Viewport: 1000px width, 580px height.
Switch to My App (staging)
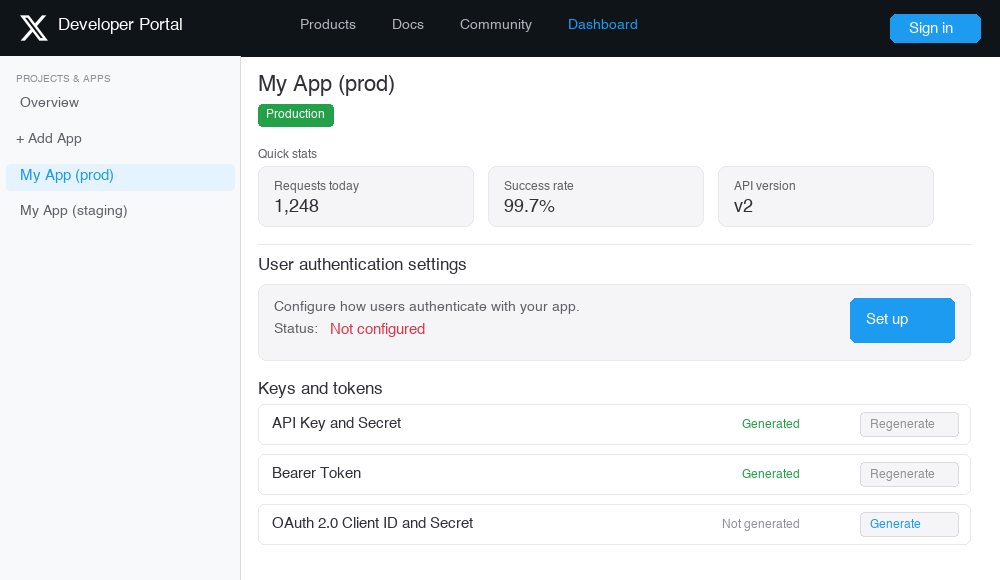(73, 210)
